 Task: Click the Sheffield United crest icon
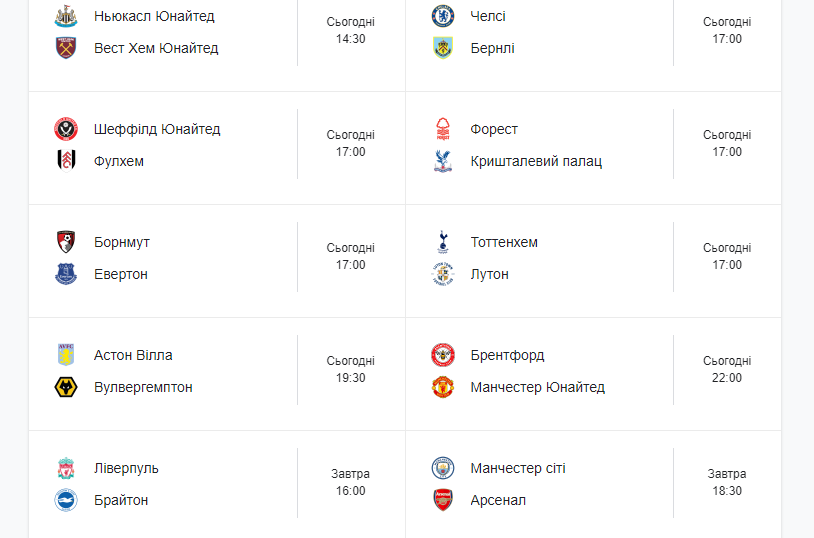click(66, 129)
